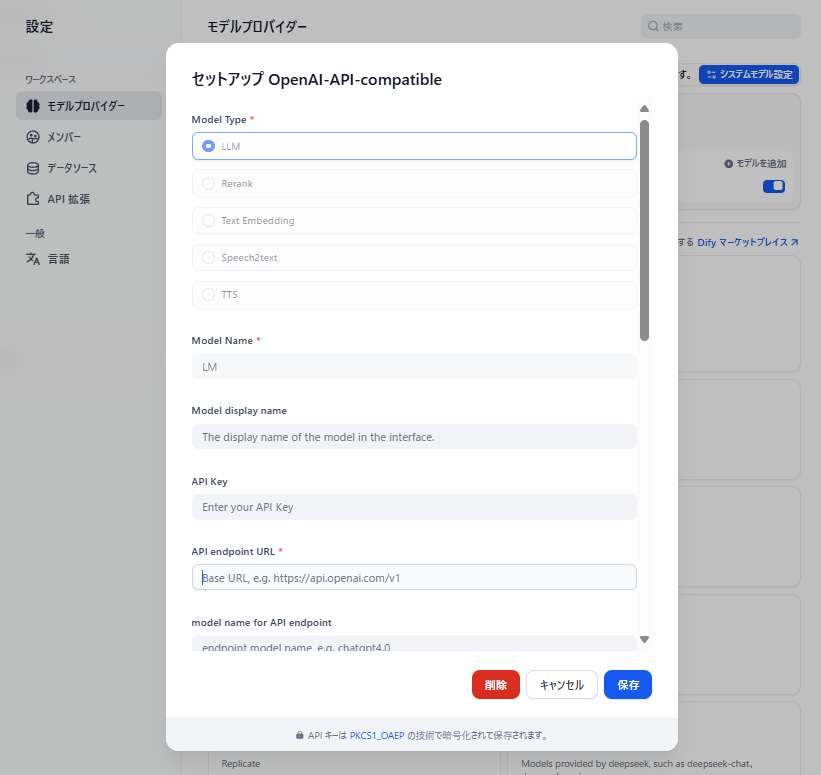Click the API endpoint URL field
This screenshot has height=775, width=821.
(x=413, y=578)
